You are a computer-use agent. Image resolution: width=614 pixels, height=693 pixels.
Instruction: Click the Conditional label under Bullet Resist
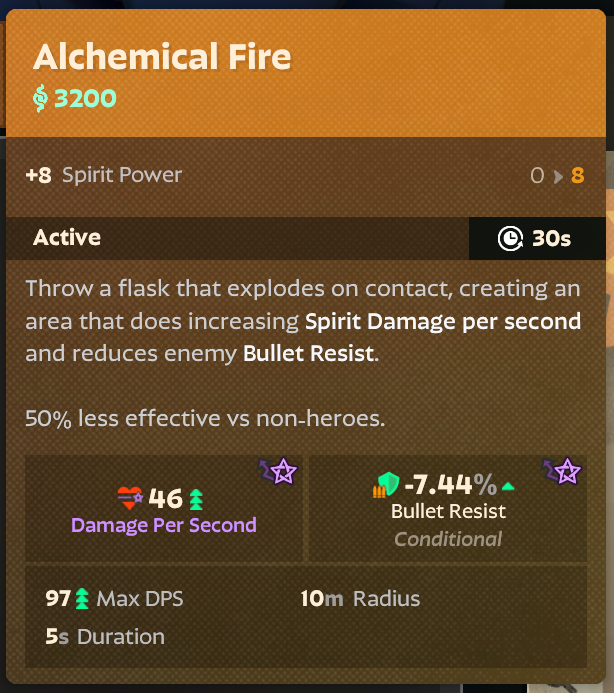[x=448, y=539]
